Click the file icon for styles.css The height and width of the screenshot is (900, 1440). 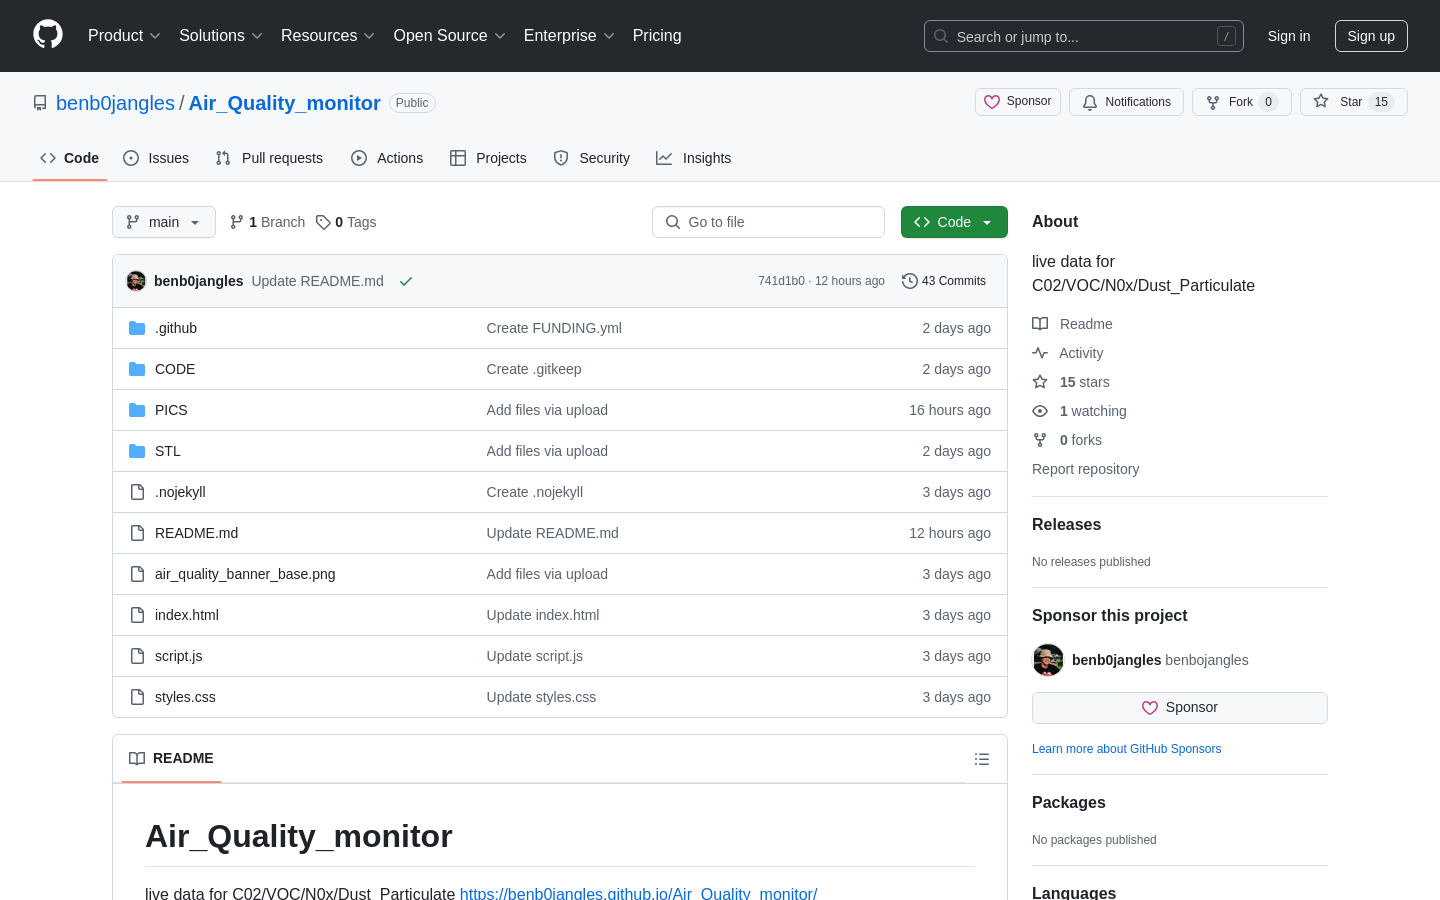click(137, 697)
